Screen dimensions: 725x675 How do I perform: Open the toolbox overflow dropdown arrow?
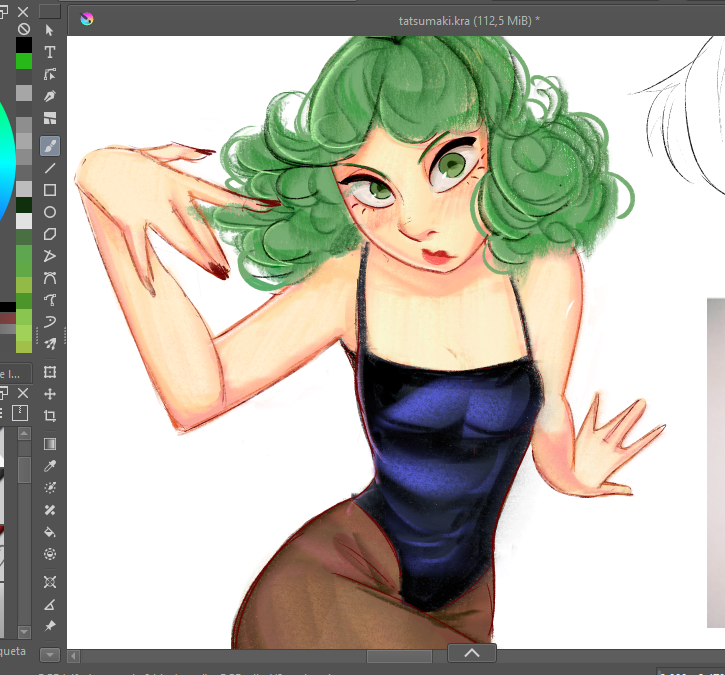pos(49,655)
